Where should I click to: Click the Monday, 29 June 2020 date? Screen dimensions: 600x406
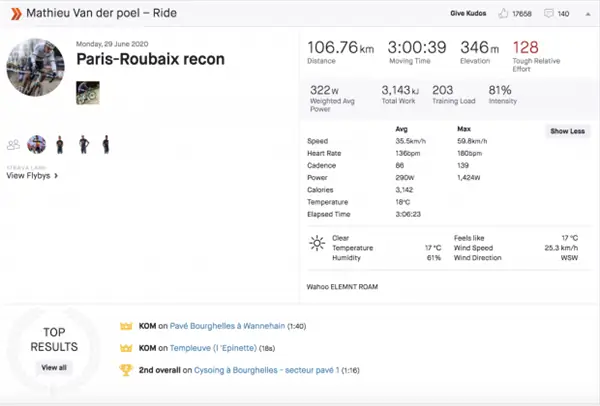pos(112,44)
